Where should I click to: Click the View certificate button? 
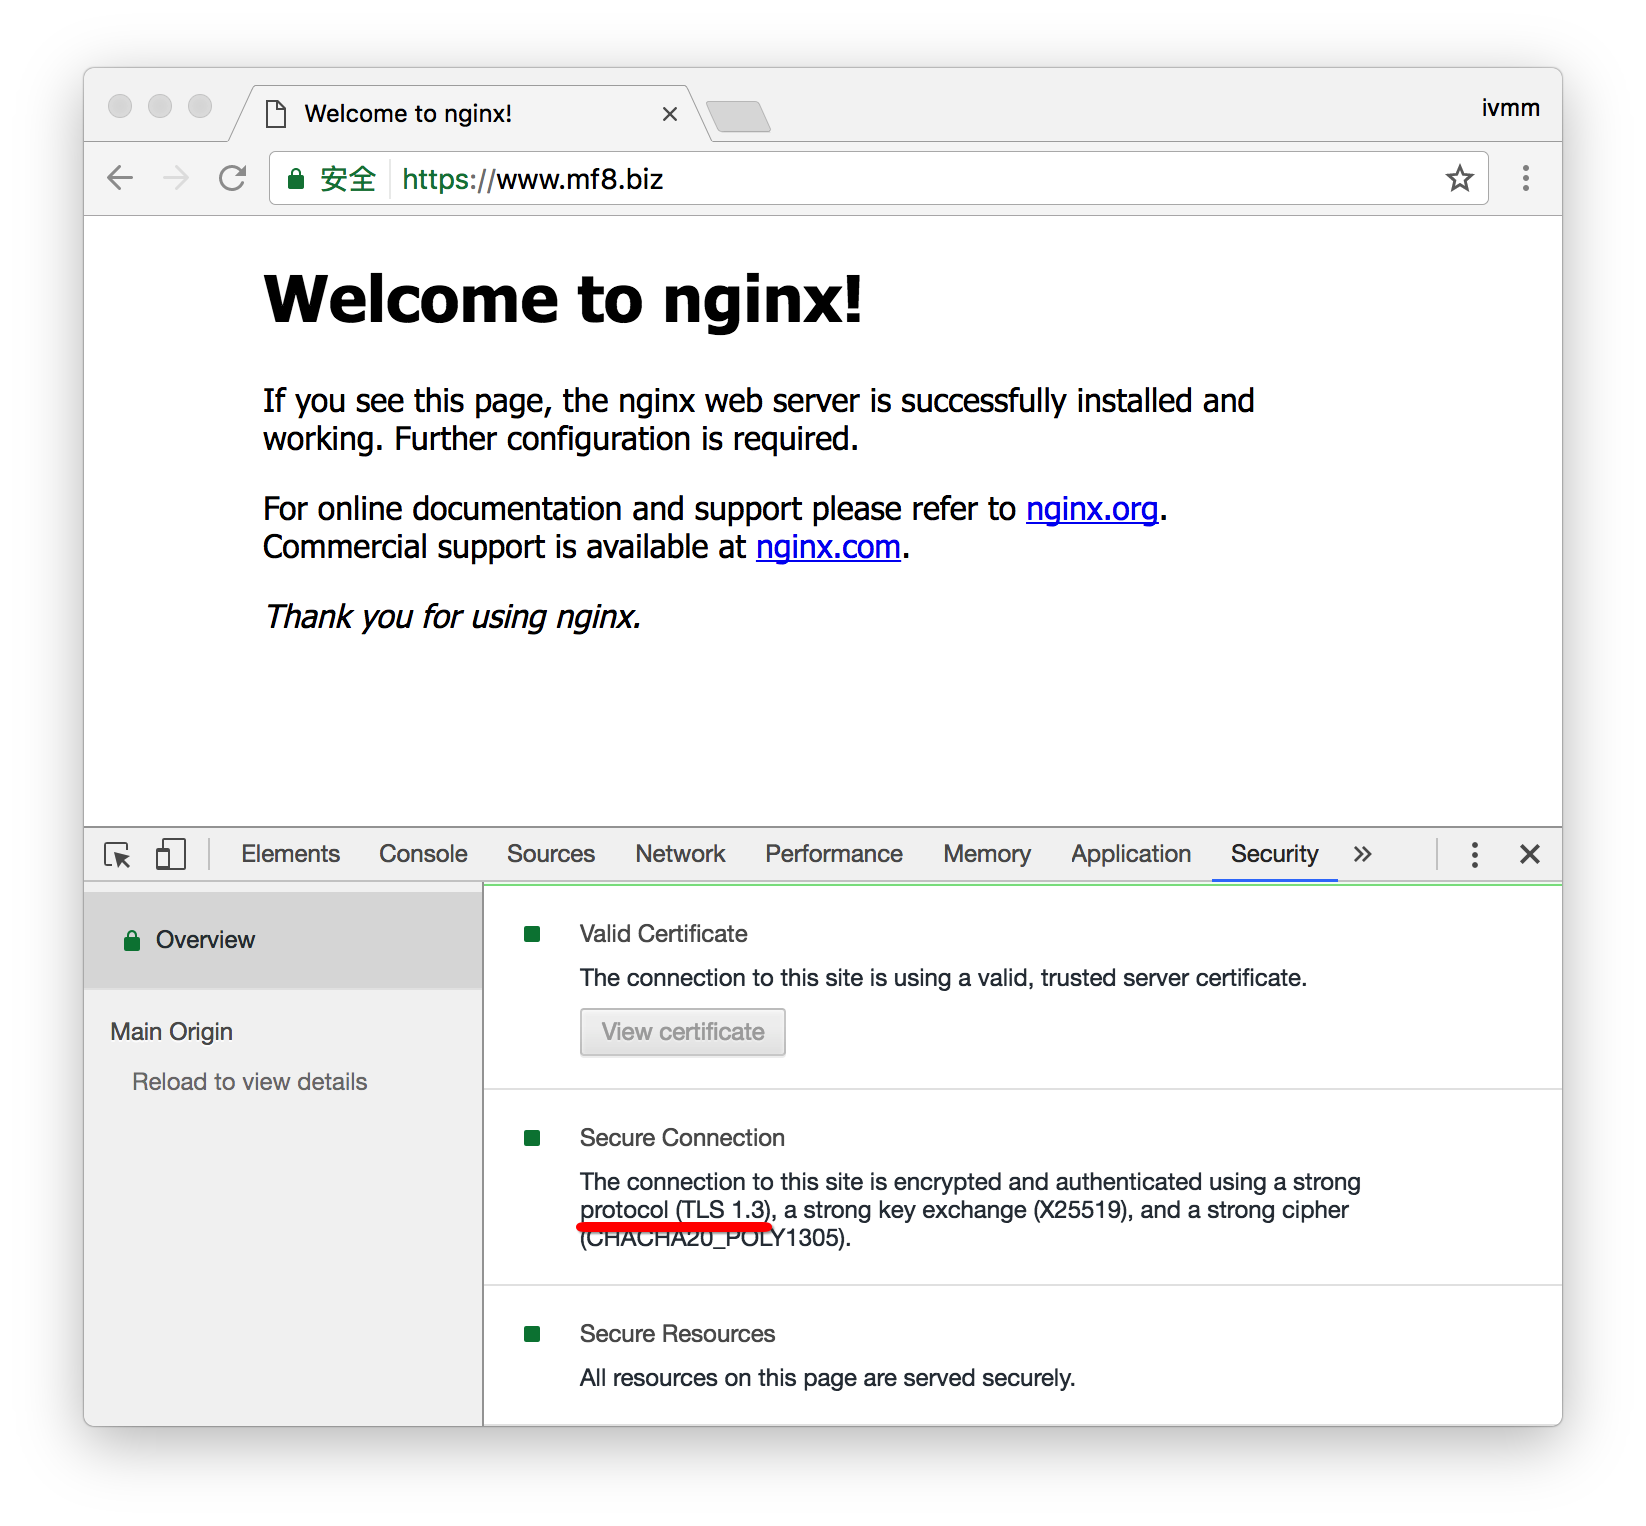(682, 1032)
